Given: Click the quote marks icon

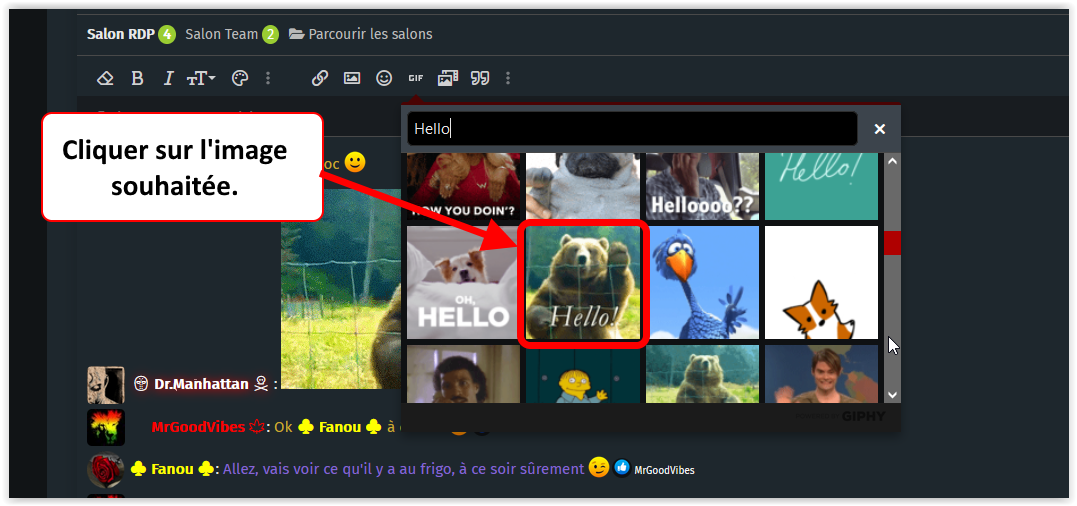Looking at the screenshot, I should click(480, 78).
